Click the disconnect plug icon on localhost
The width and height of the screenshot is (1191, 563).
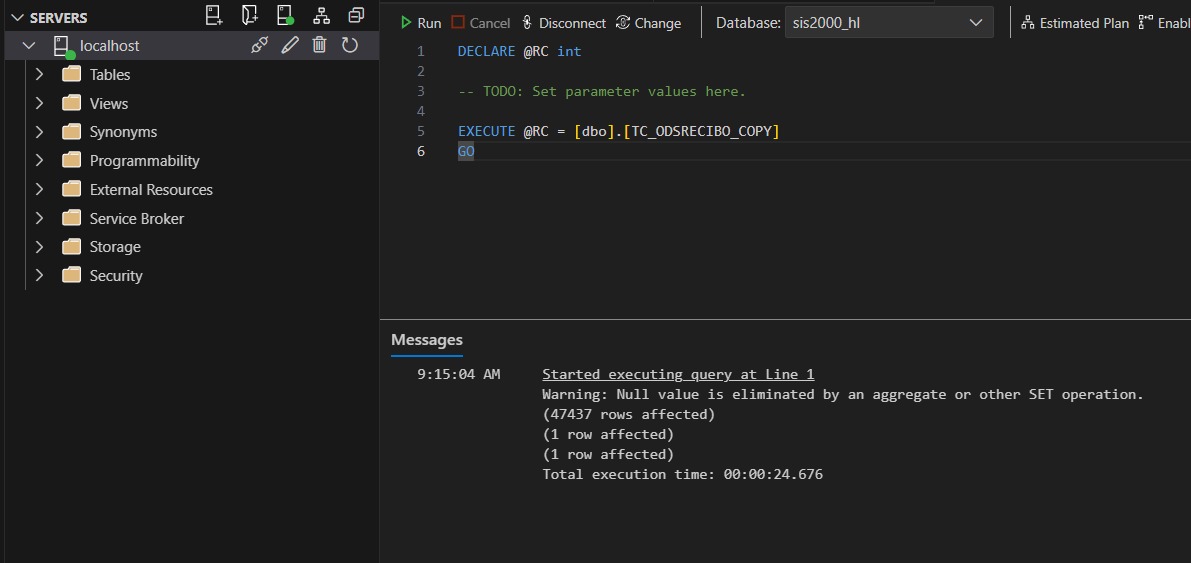coord(259,45)
